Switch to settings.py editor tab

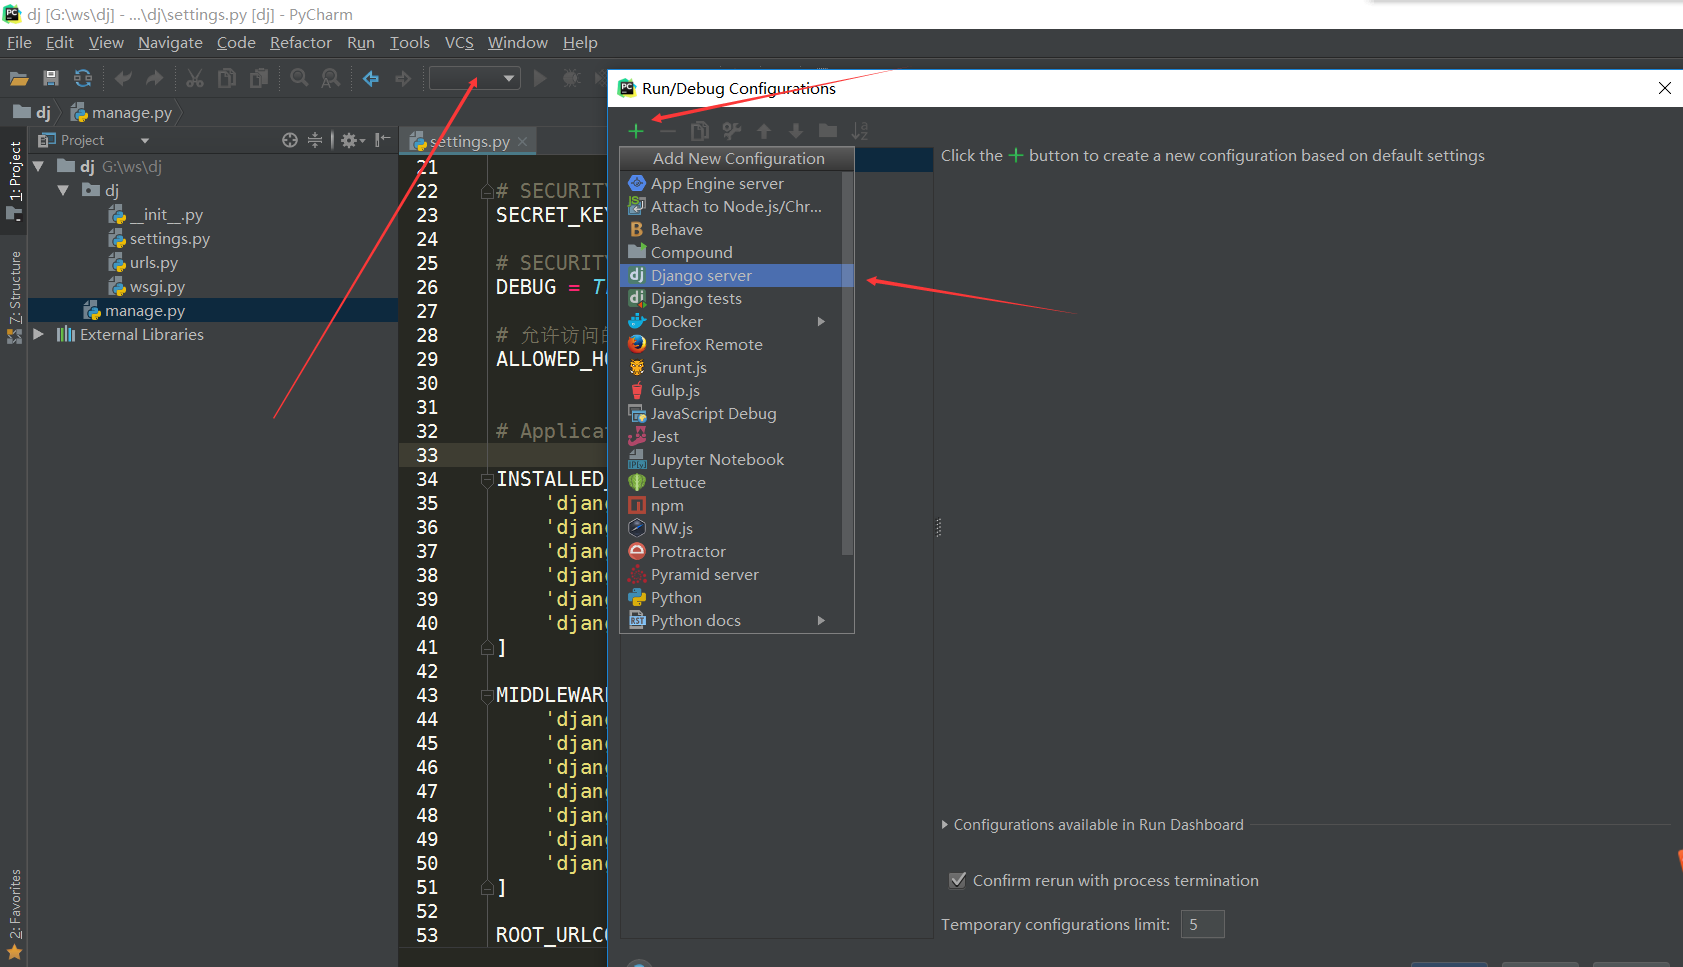[469, 141]
